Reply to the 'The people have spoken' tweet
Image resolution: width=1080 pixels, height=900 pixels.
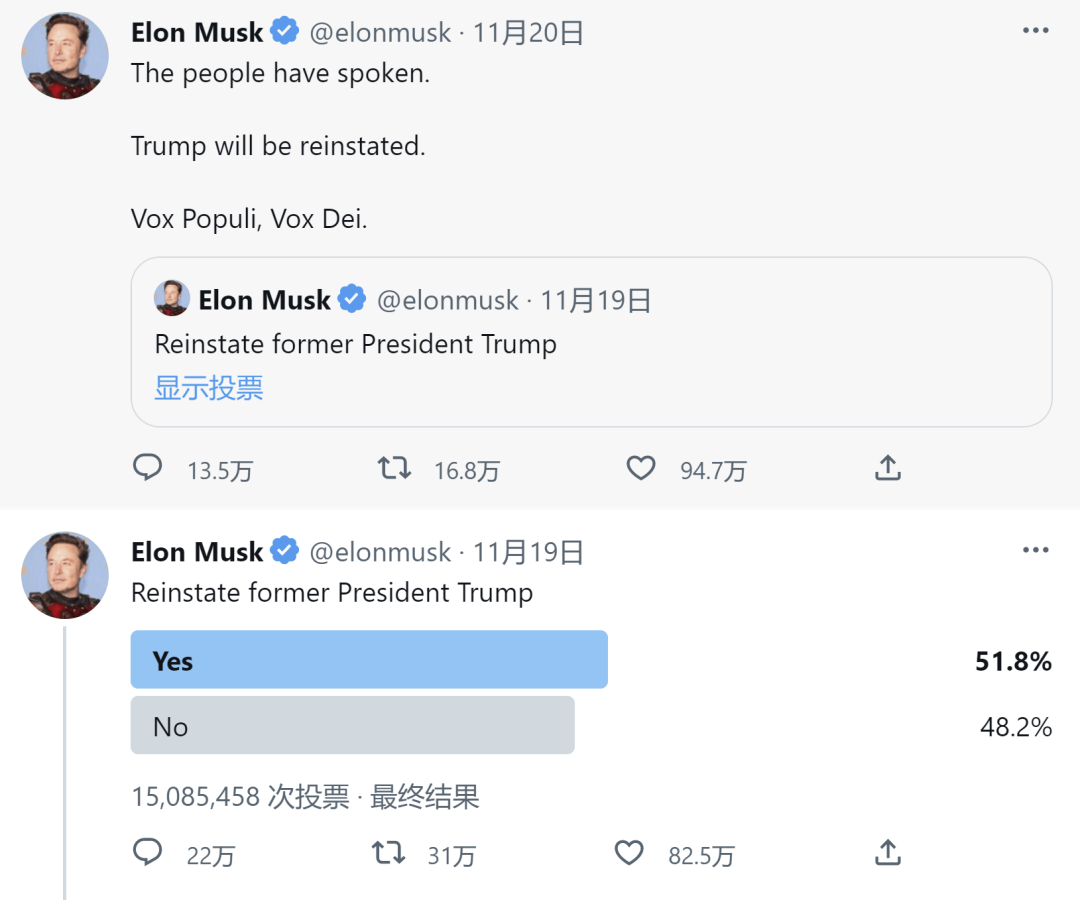(148, 468)
